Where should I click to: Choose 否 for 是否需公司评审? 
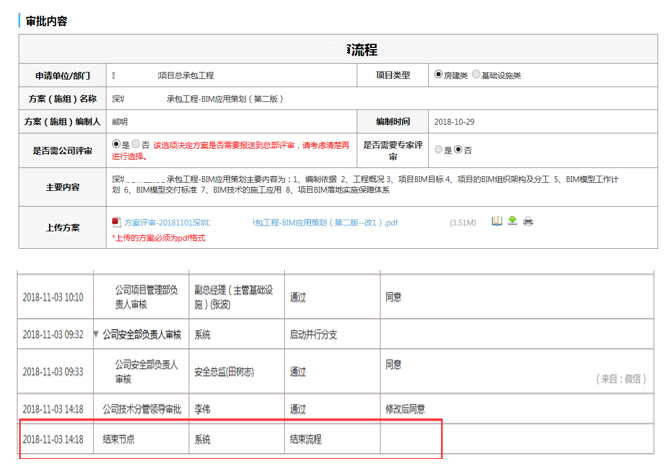click(136, 144)
